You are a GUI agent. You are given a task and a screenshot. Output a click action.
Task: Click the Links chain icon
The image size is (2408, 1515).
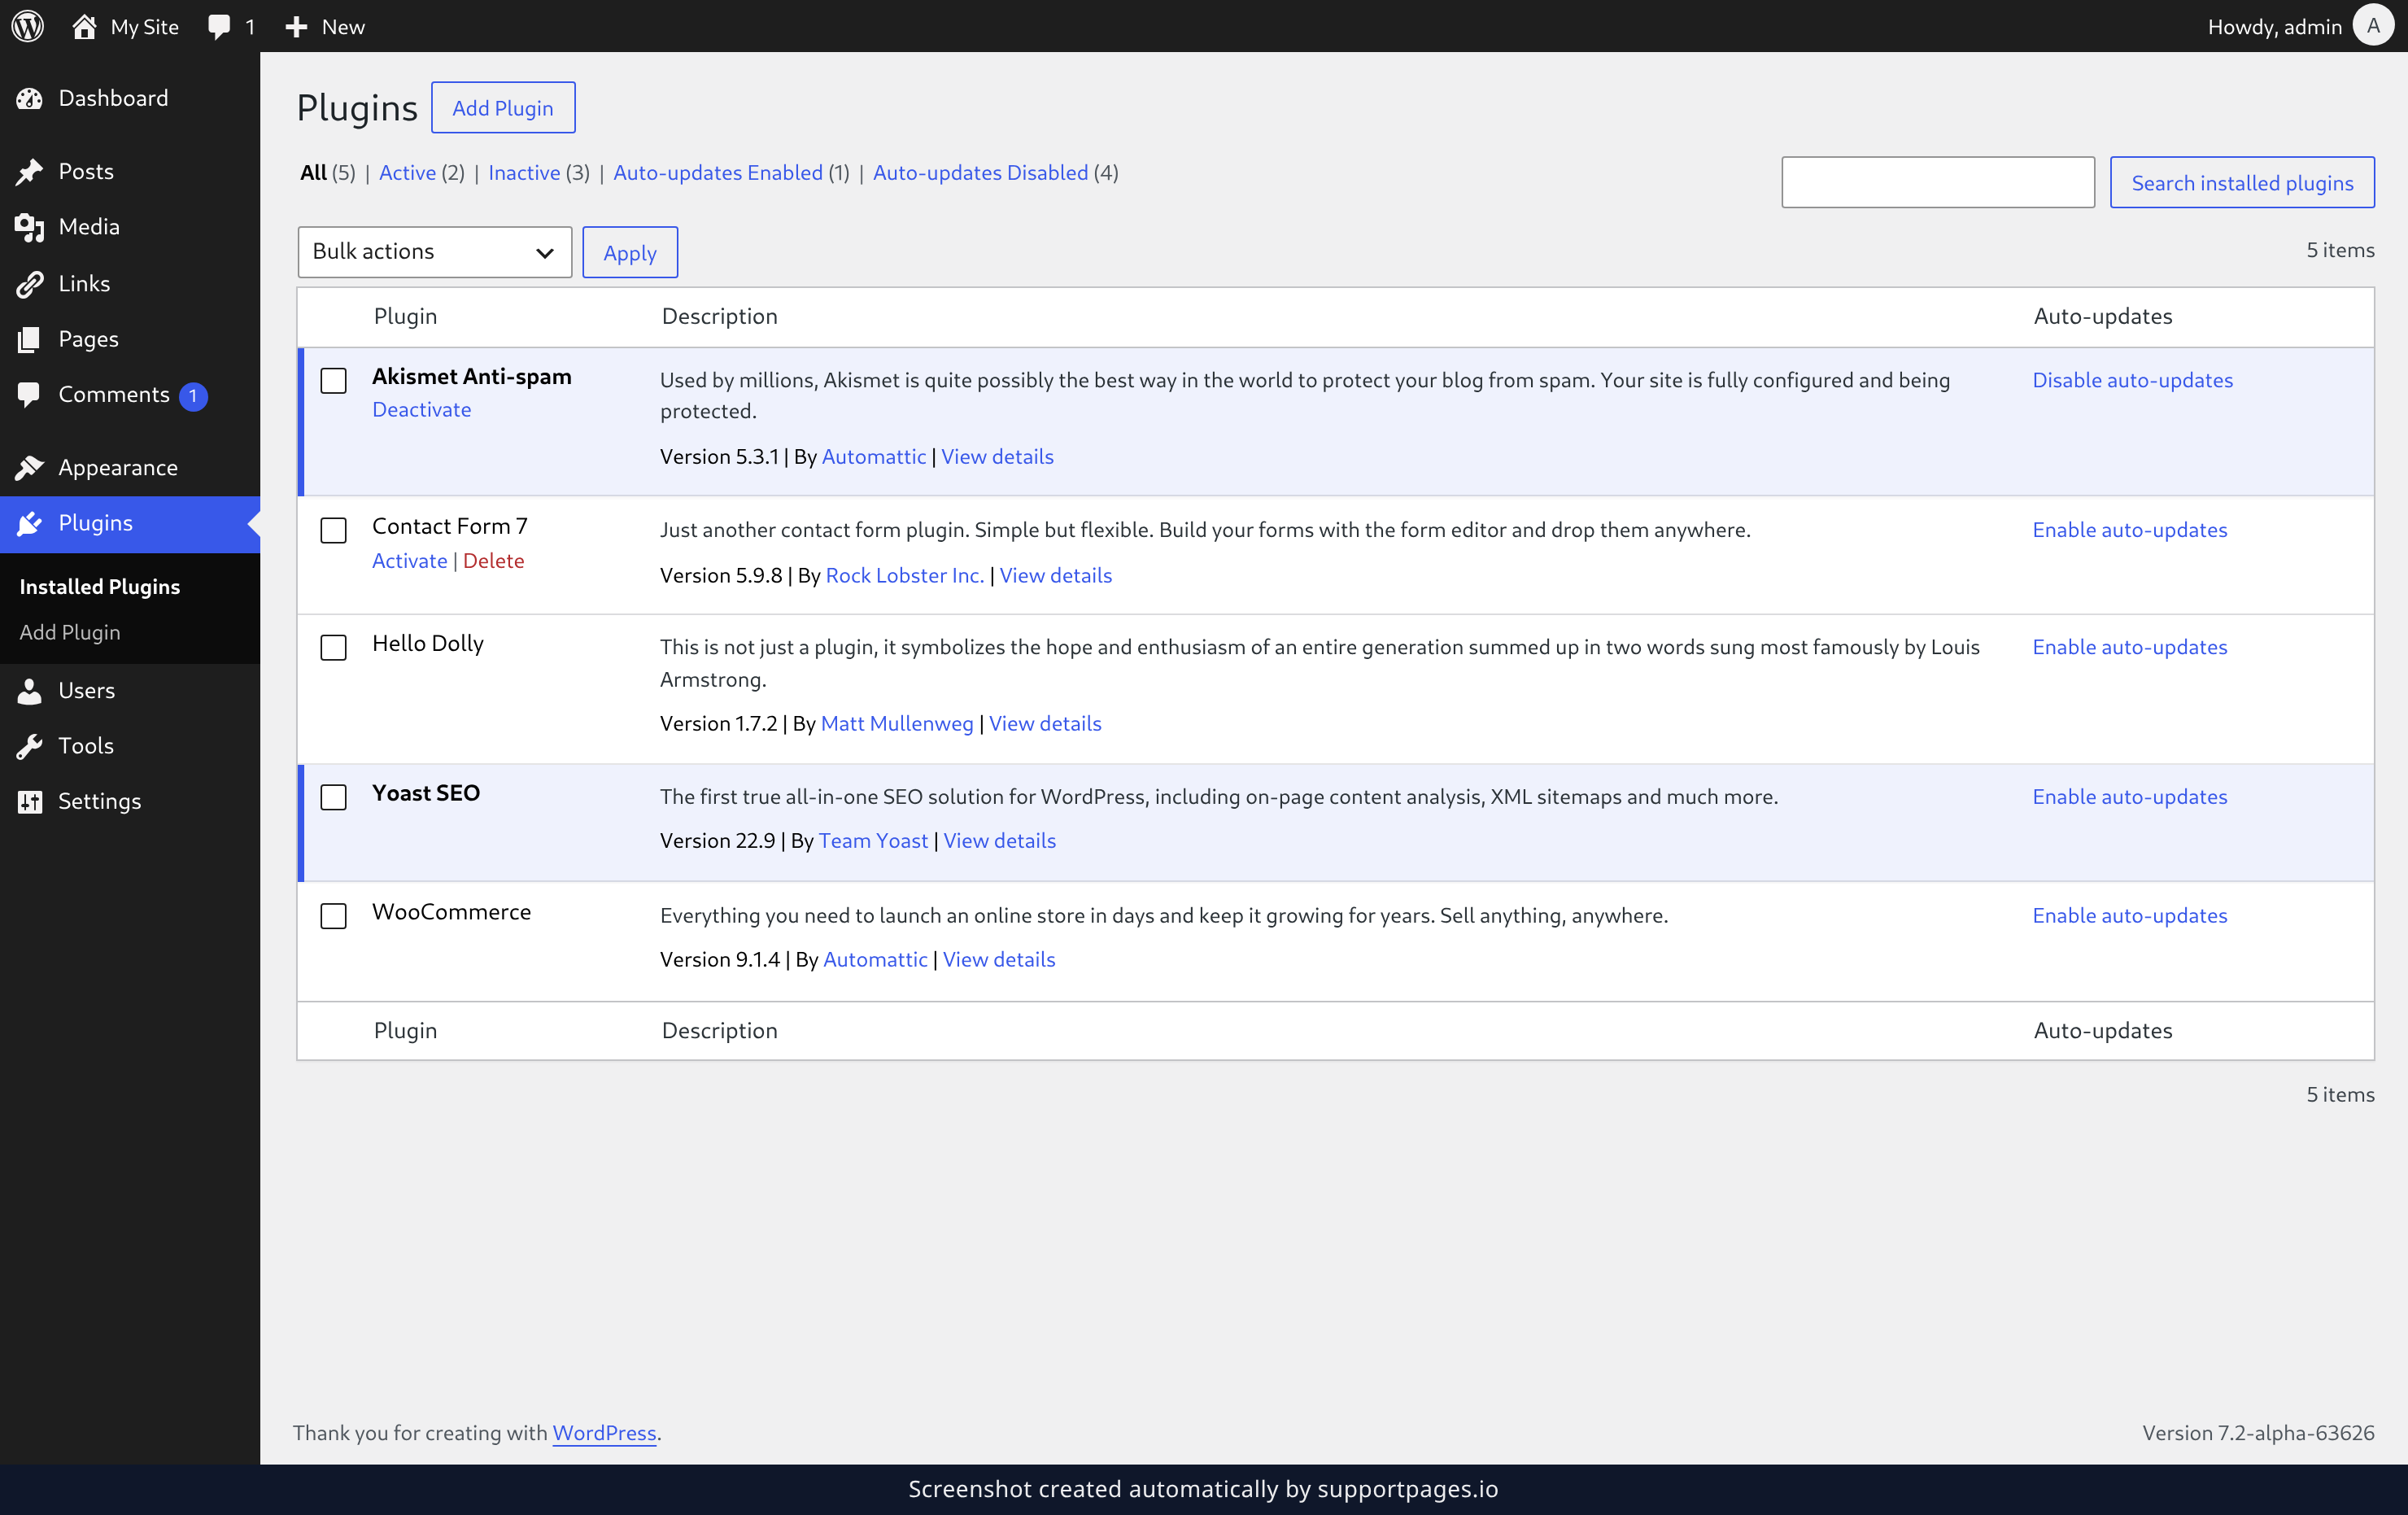(x=30, y=284)
